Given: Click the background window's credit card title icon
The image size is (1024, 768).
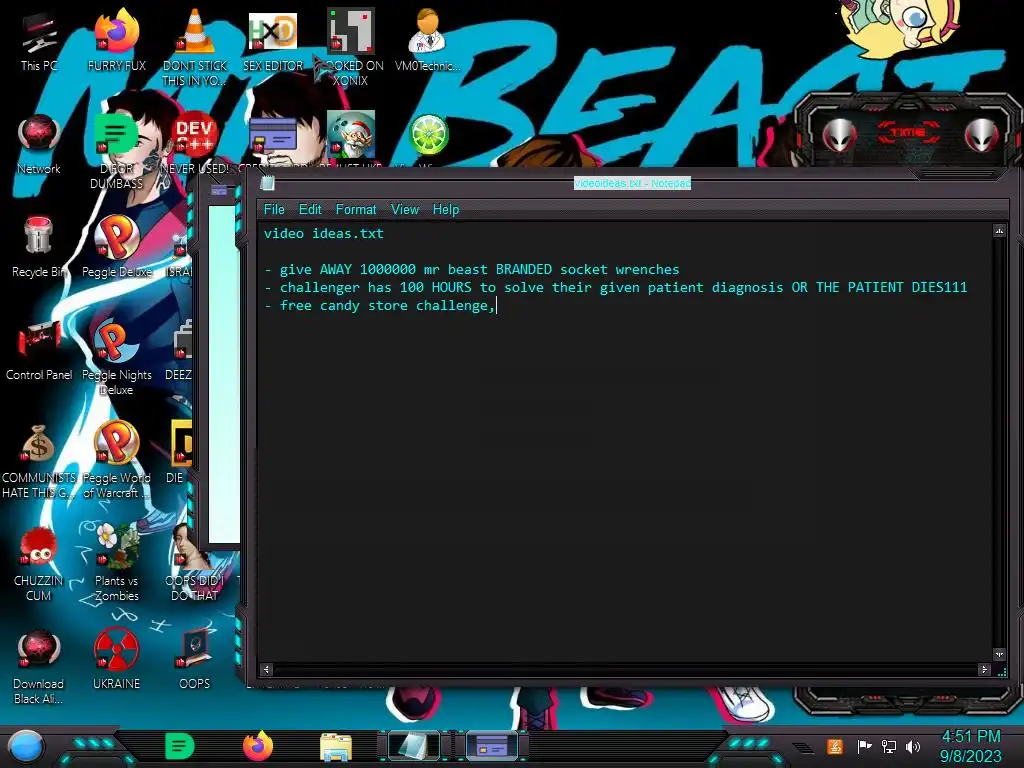Looking at the screenshot, I should tap(219, 190).
